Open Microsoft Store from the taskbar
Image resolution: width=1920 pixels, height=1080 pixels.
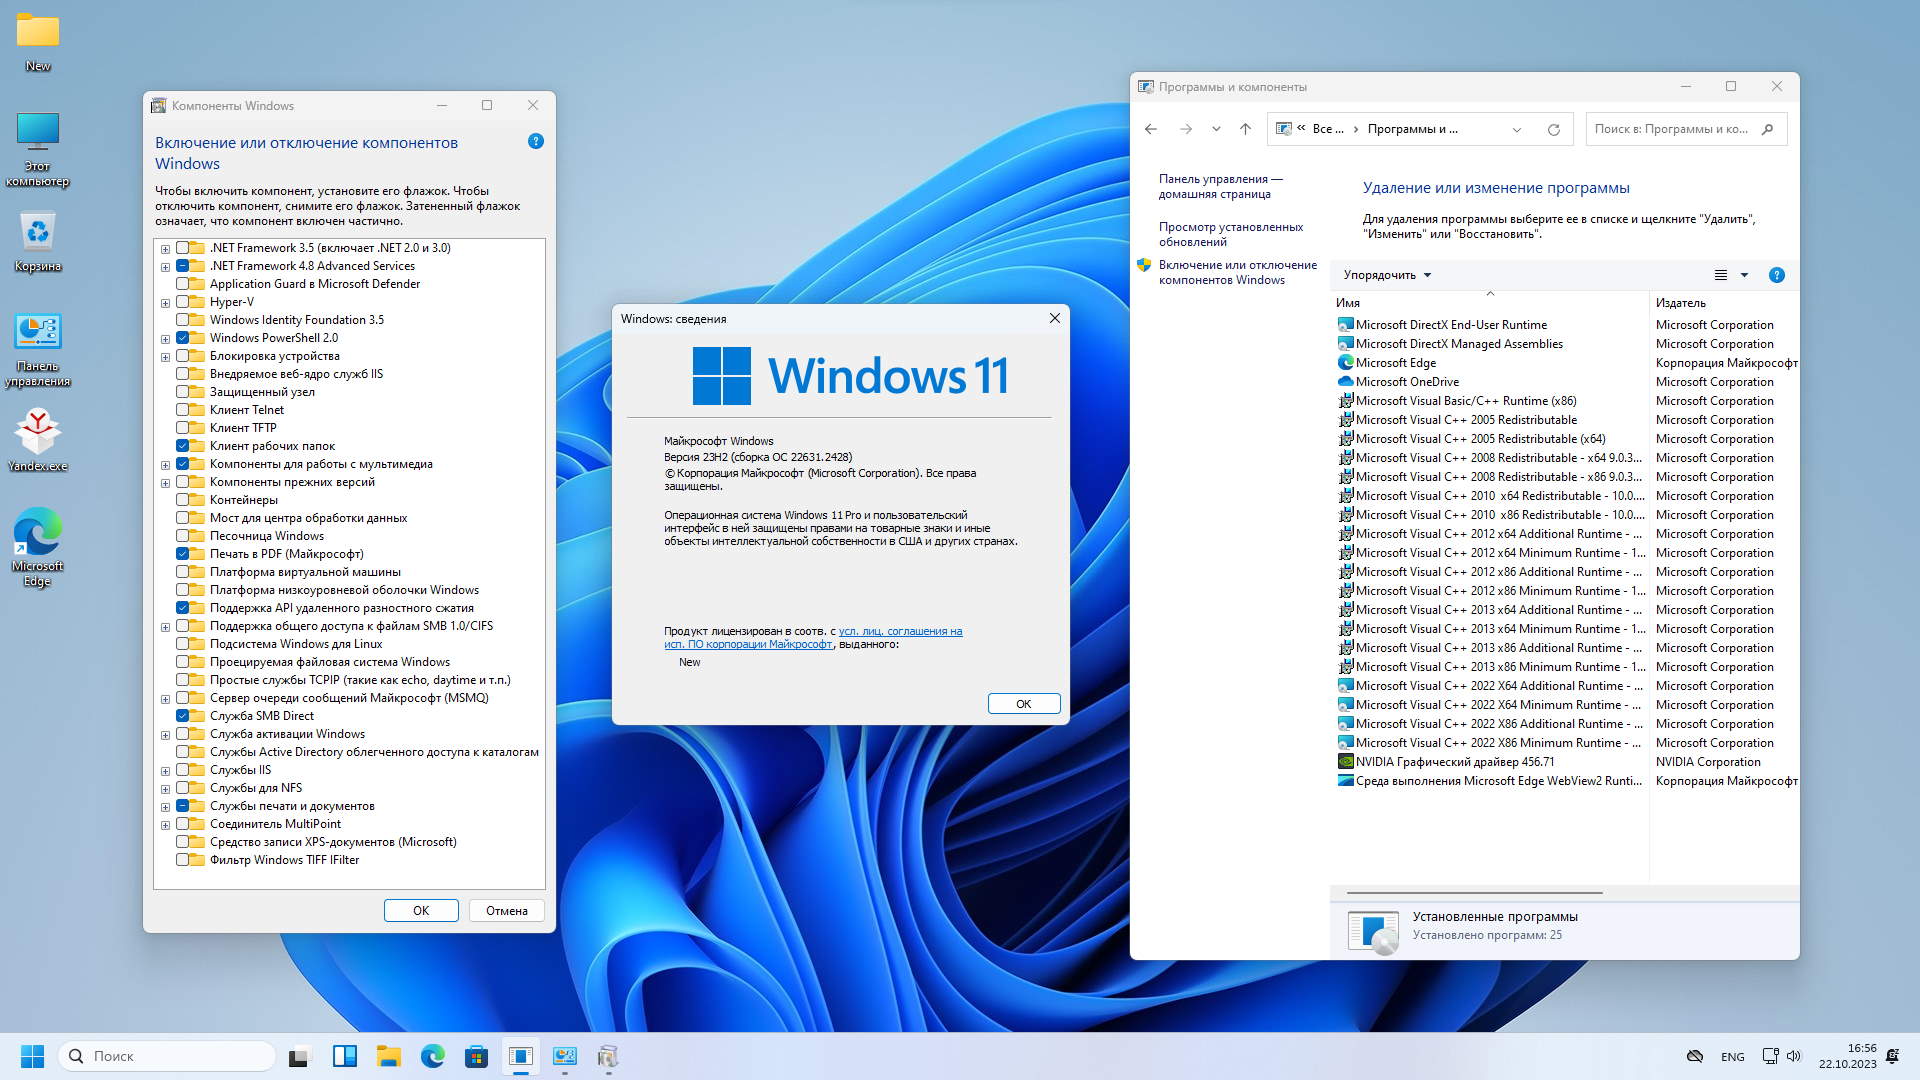476,1056
